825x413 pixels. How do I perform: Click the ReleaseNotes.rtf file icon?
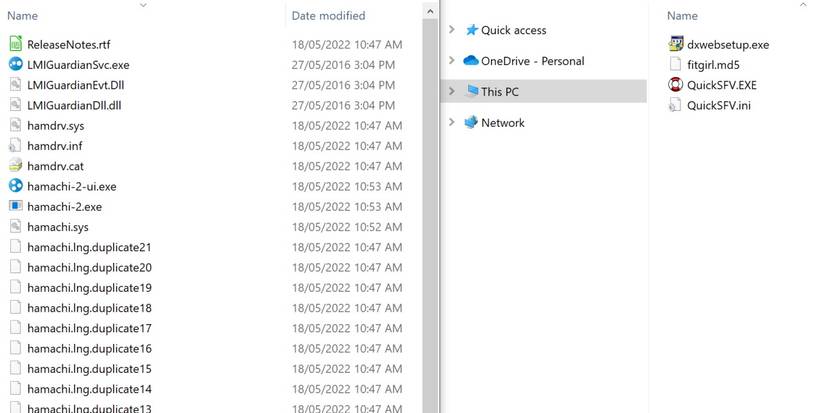coord(15,44)
